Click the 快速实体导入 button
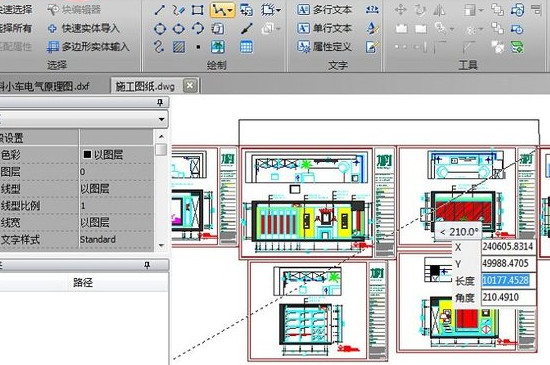 [x=83, y=28]
